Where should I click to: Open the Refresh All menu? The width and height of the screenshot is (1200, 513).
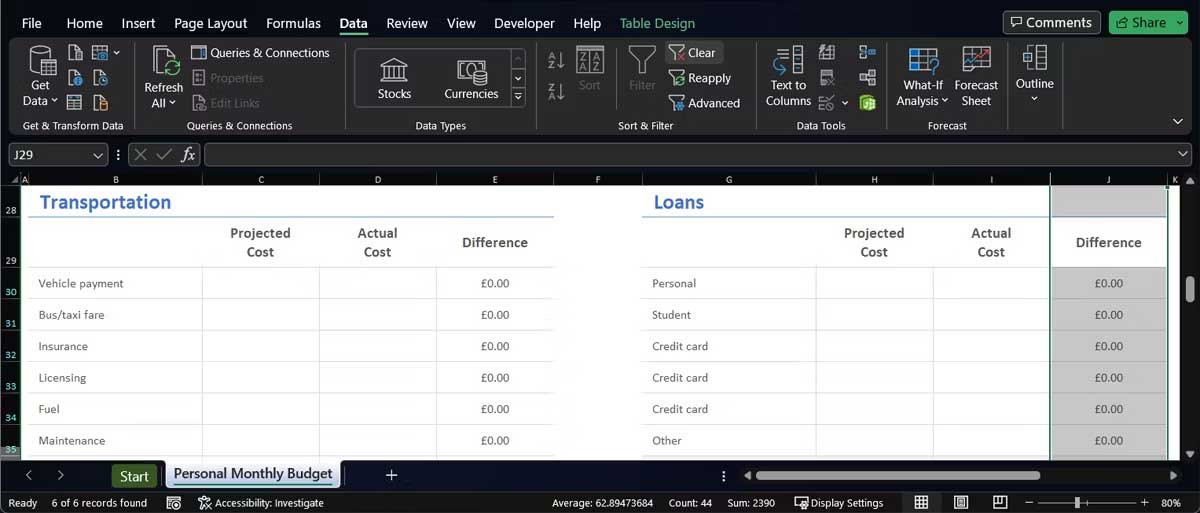(x=163, y=77)
